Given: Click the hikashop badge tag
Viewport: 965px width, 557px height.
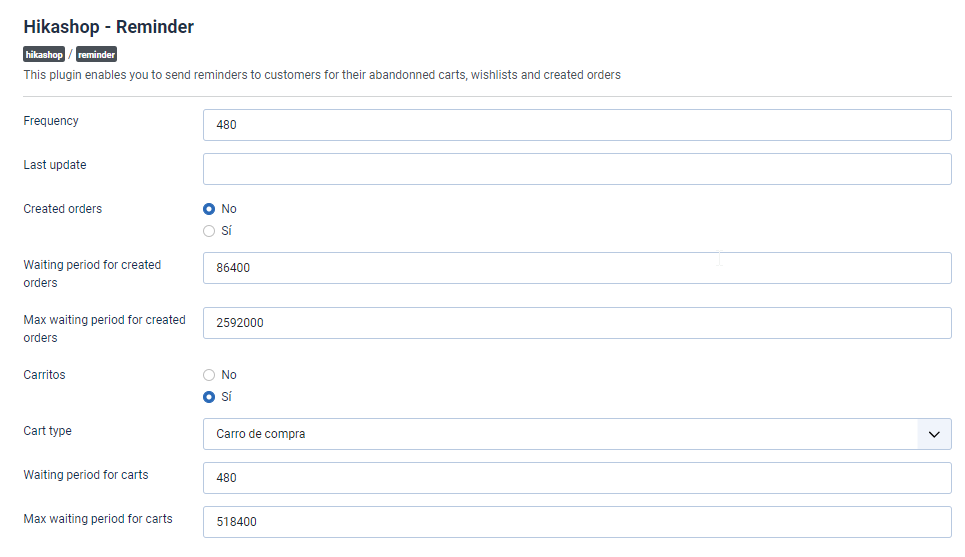Looking at the screenshot, I should coord(44,54).
